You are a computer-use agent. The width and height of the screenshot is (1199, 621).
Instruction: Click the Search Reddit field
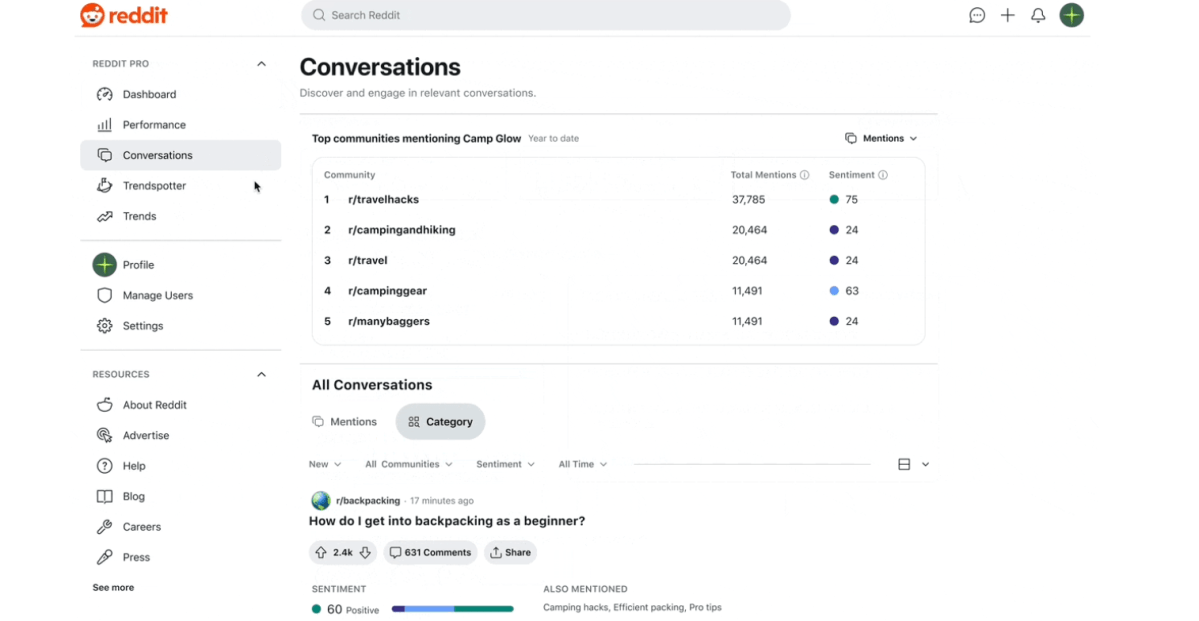545,15
